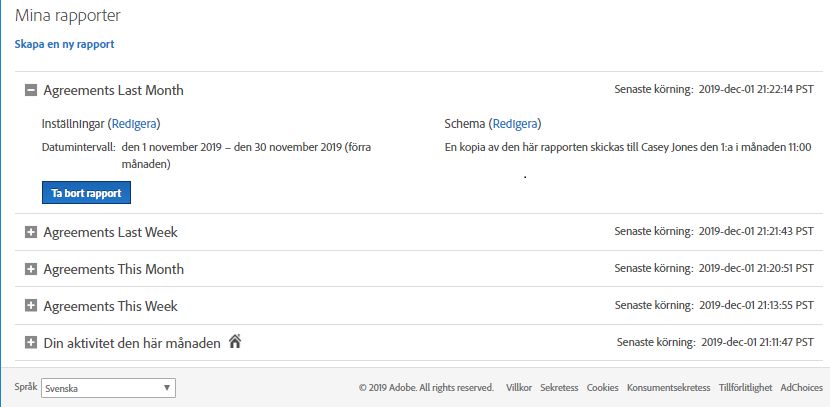Edit Inställningar via the Redigera link
The width and height of the screenshot is (830, 407).
point(134,124)
